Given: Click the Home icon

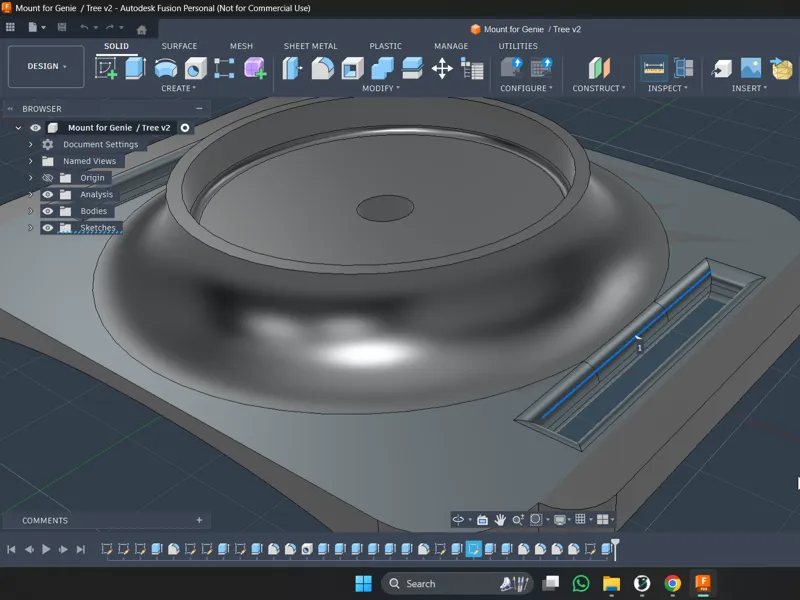Looking at the screenshot, I should pos(142,30).
